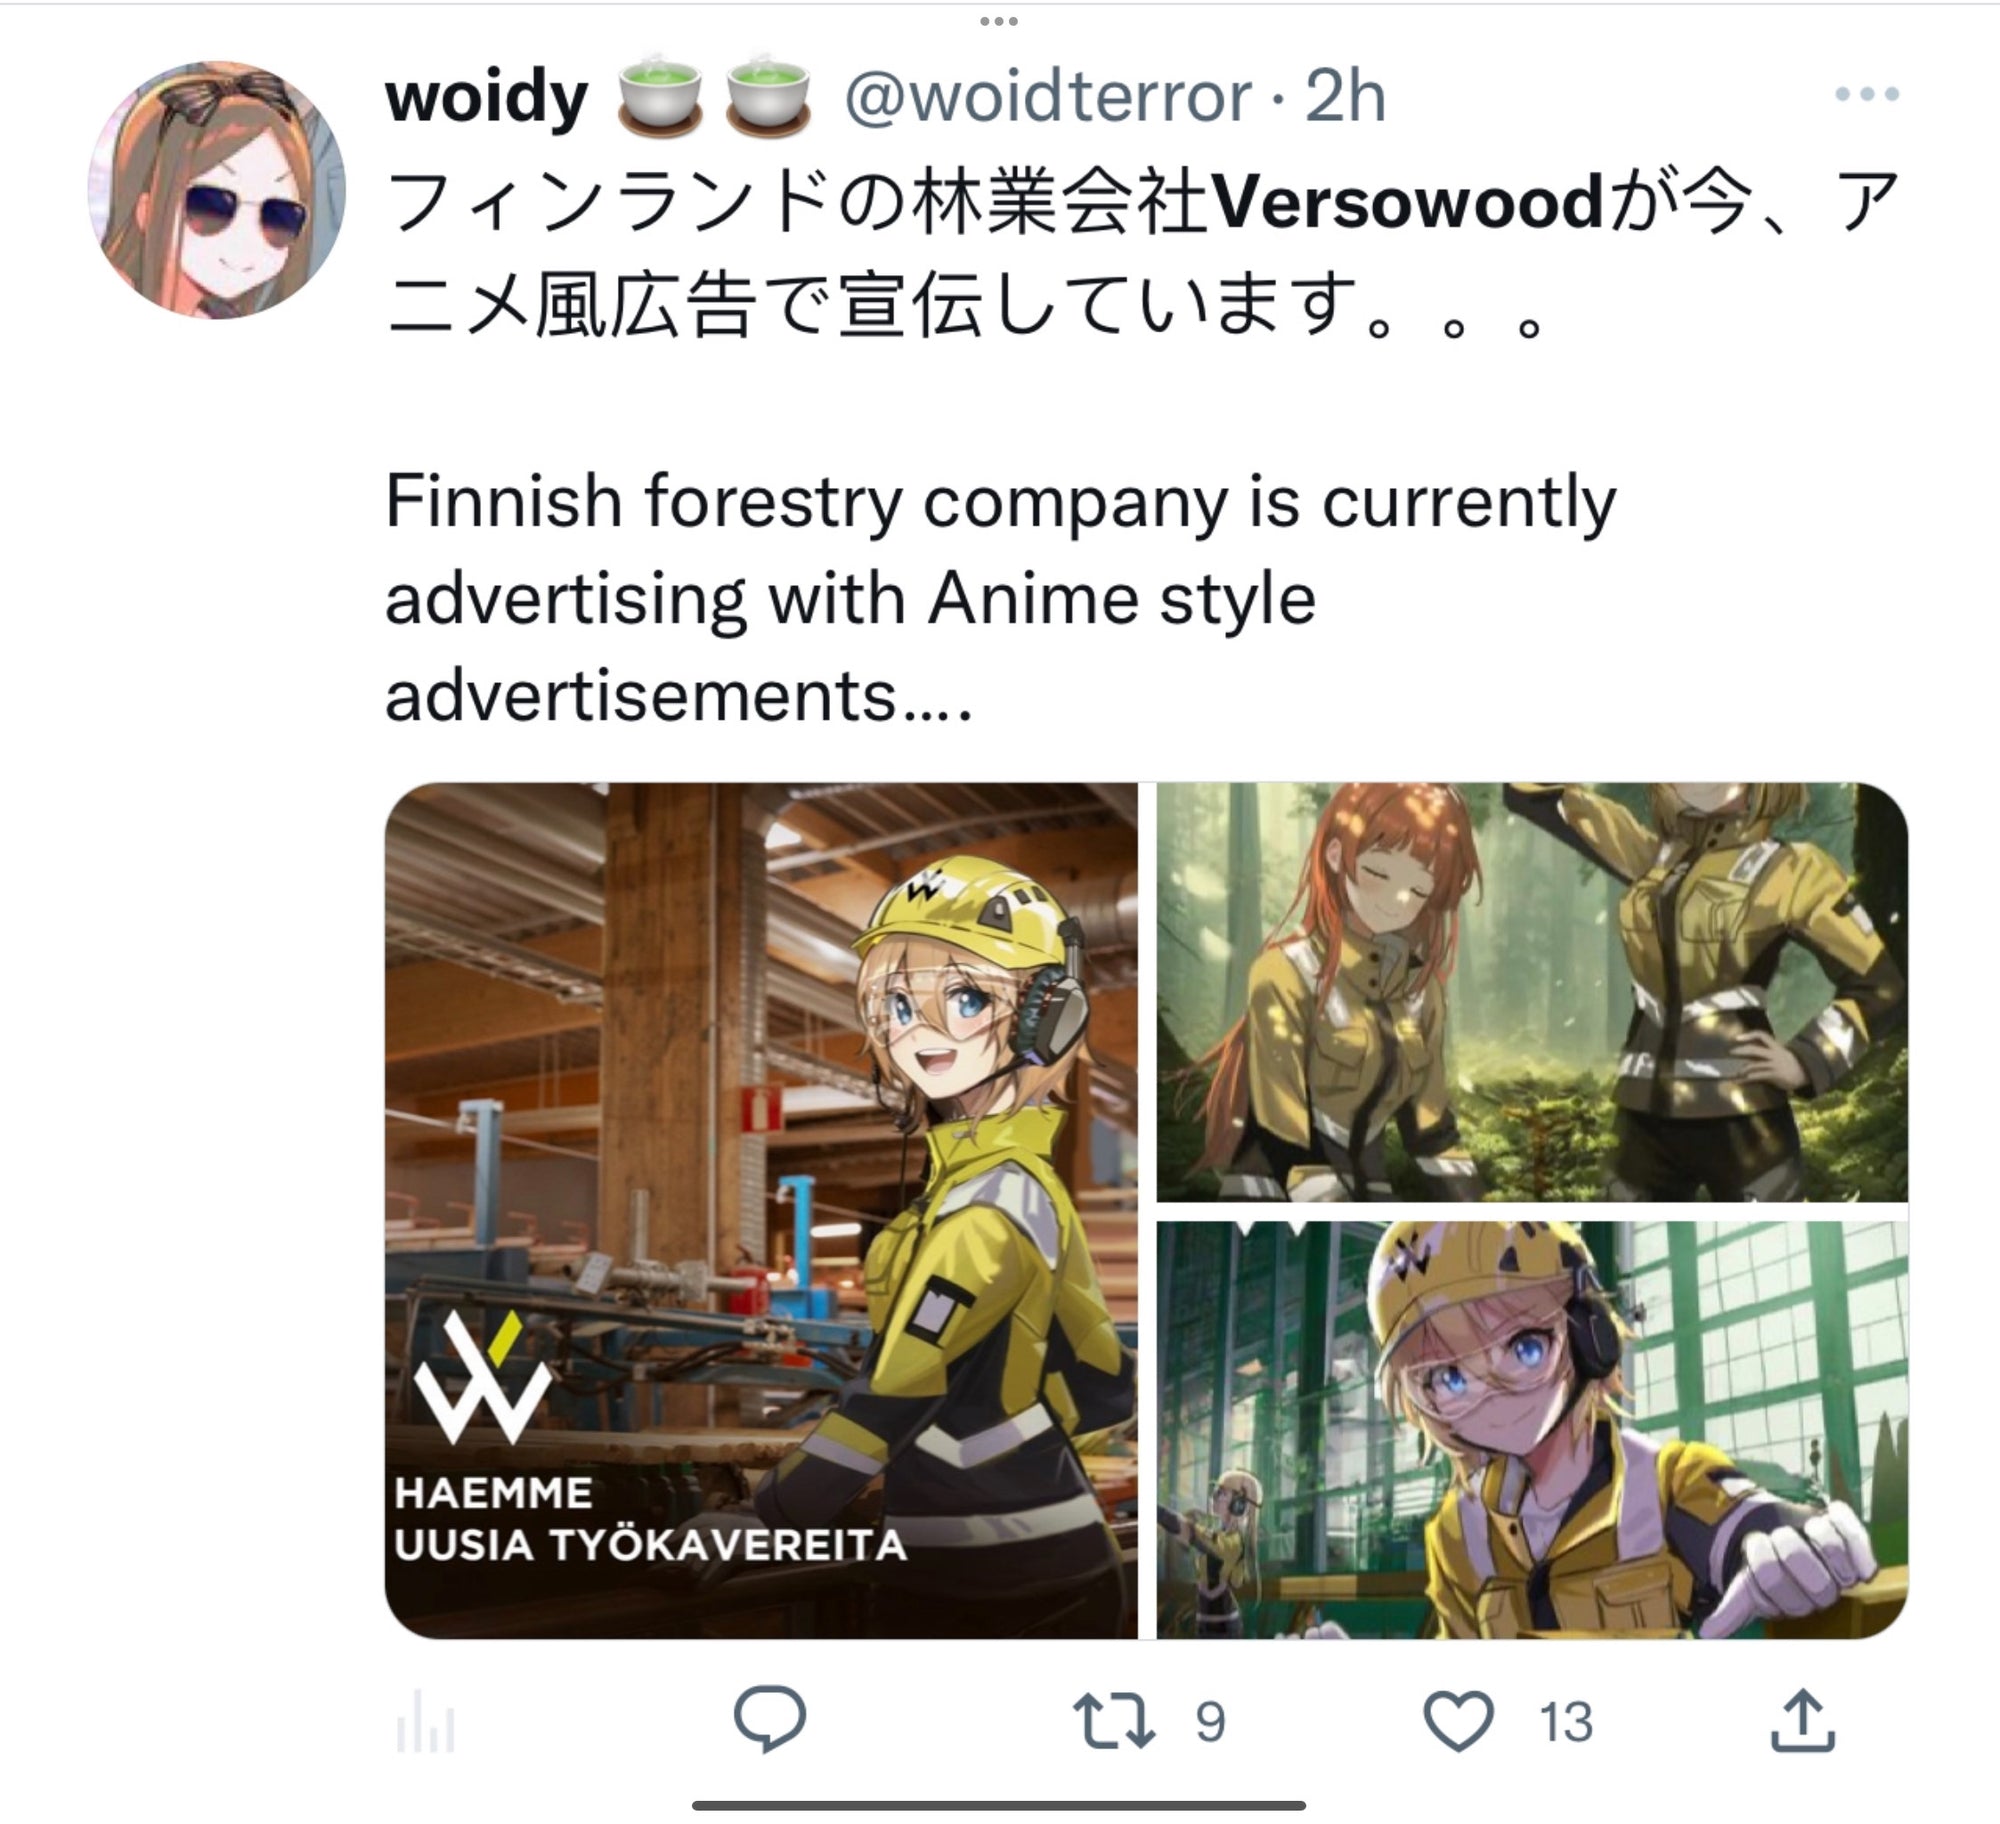Open the @woidterror handle link
2000x1824 pixels.
tap(1048, 97)
